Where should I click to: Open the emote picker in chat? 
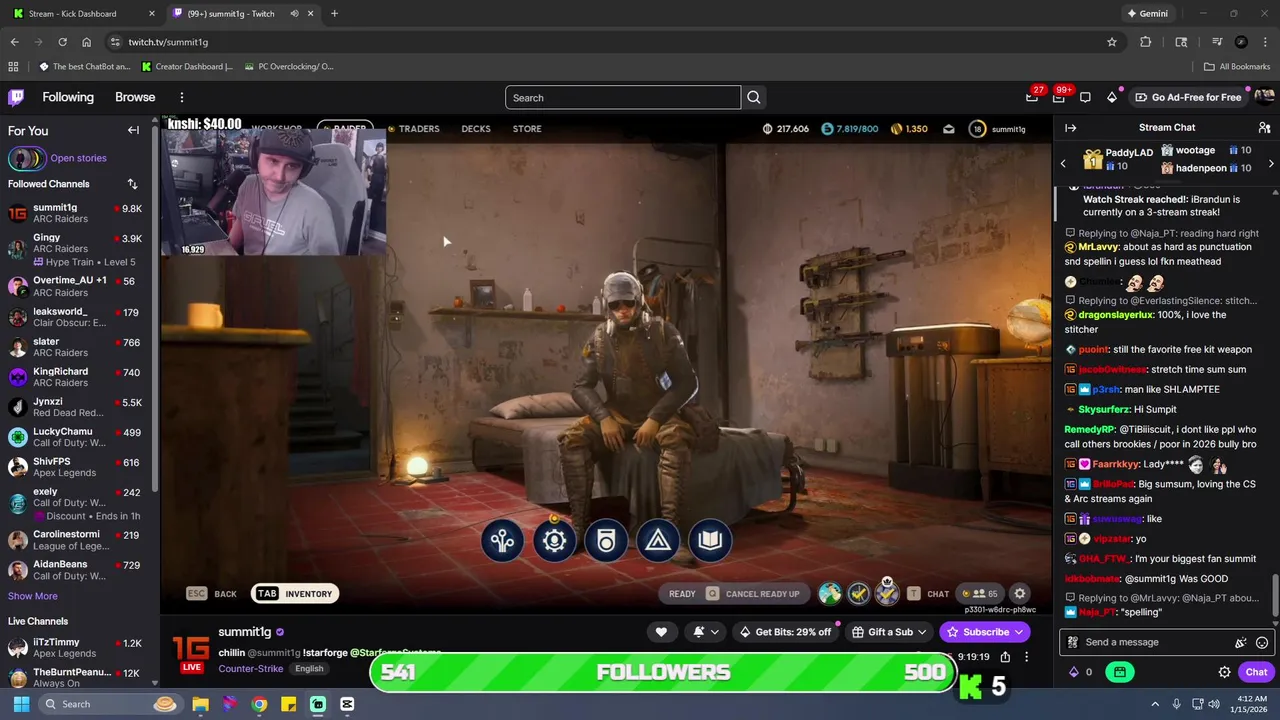pos(1262,643)
